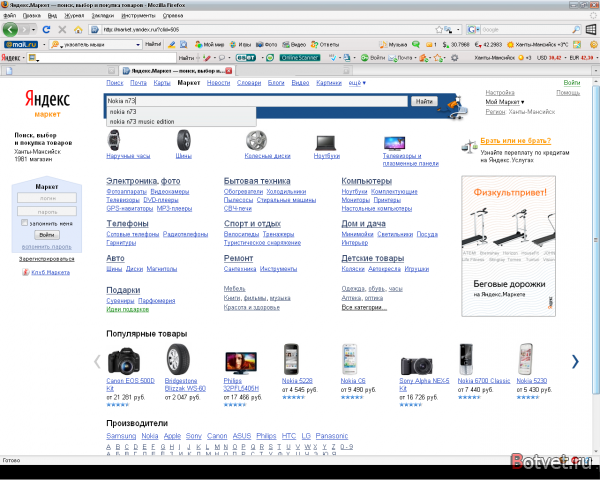This screenshot has width=600, height=480.
Task: Open Фото on mail.ru toolbar
Action: pyautogui.click(x=266, y=44)
